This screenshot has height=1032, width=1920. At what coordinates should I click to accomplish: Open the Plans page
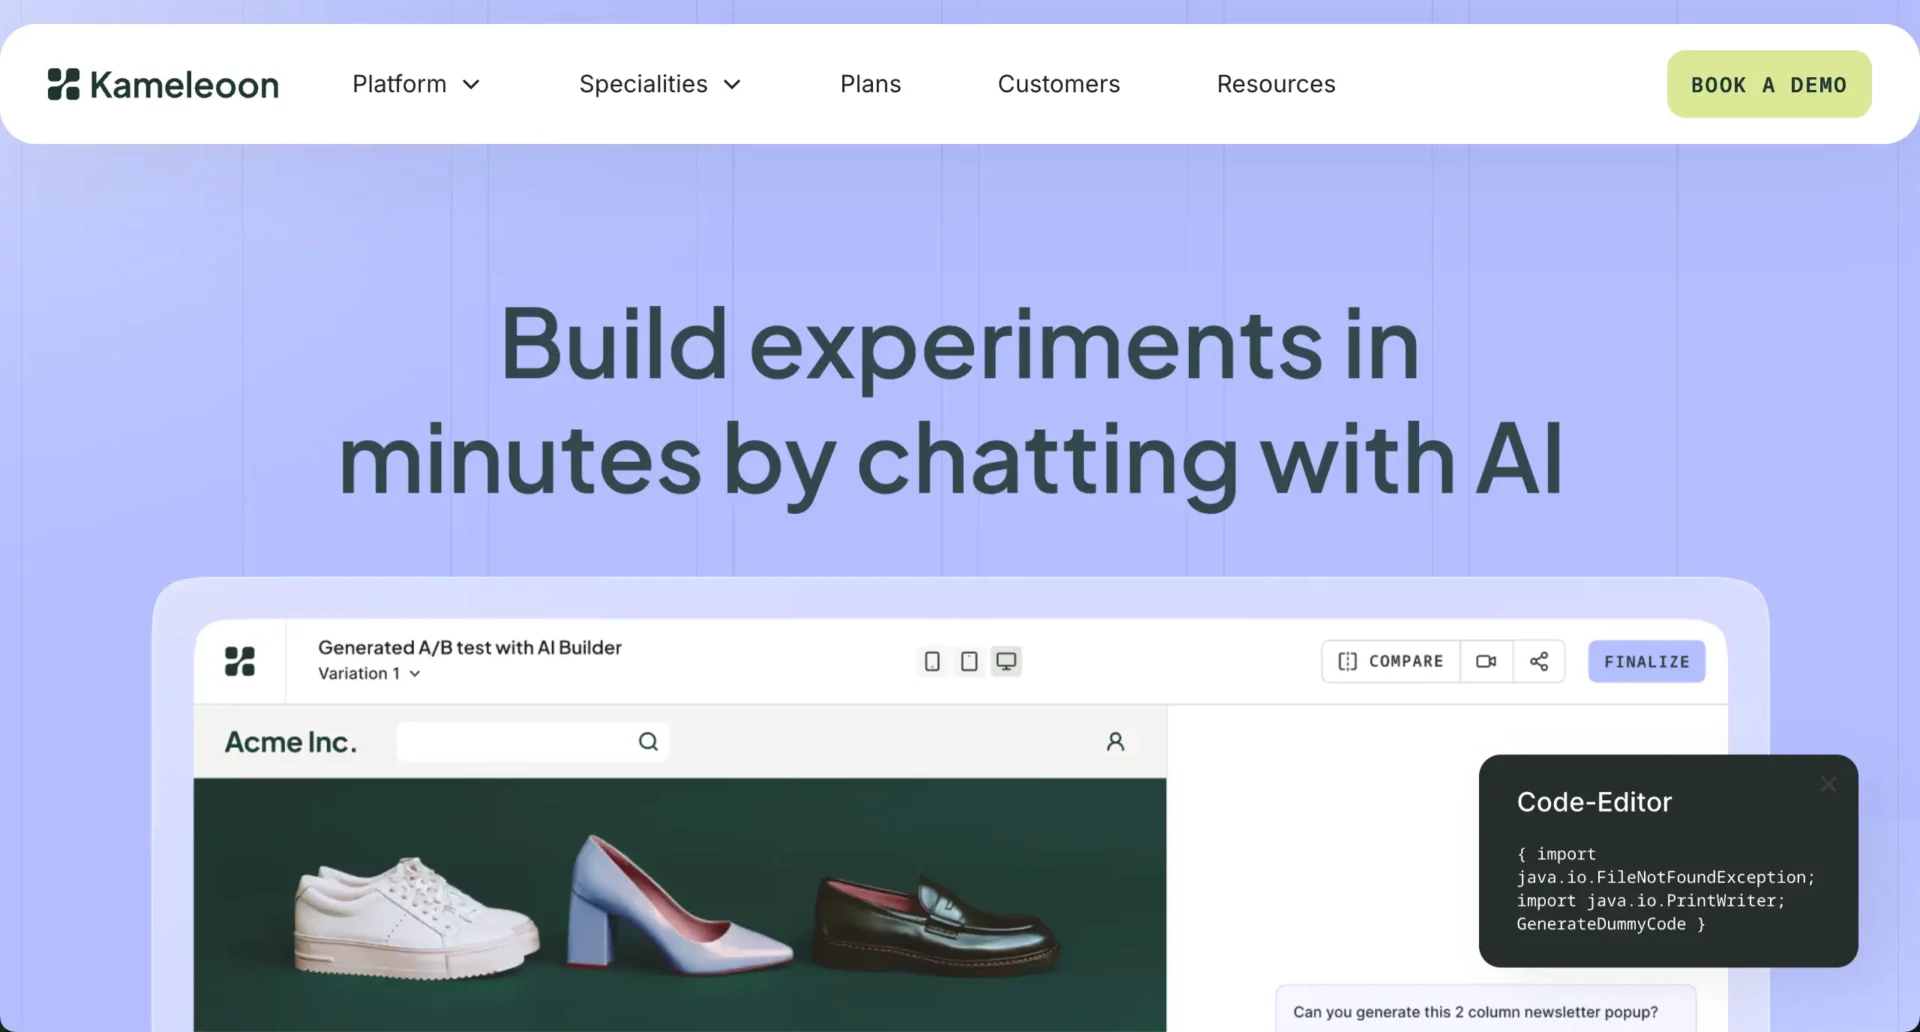tap(870, 85)
